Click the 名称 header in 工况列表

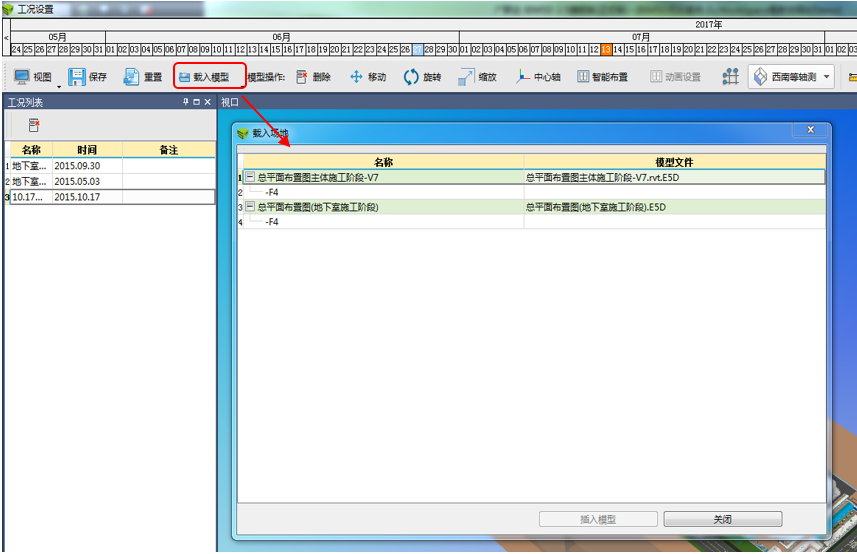tap(31, 150)
